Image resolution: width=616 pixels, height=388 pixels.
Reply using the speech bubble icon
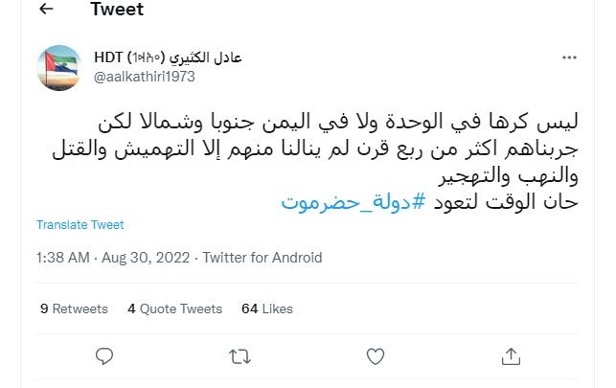pos(104,357)
